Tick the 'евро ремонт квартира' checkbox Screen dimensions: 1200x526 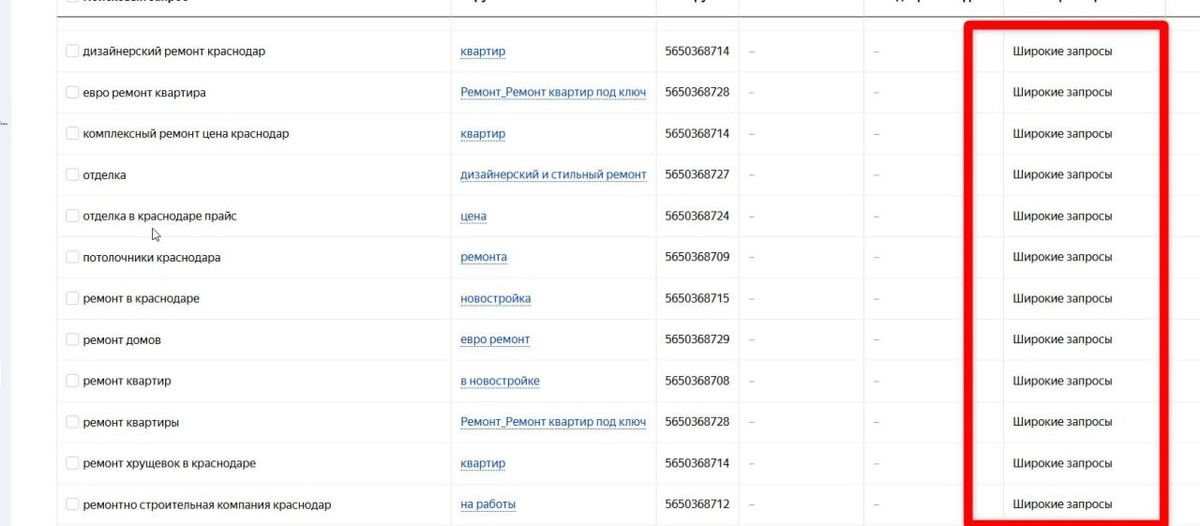(72, 92)
